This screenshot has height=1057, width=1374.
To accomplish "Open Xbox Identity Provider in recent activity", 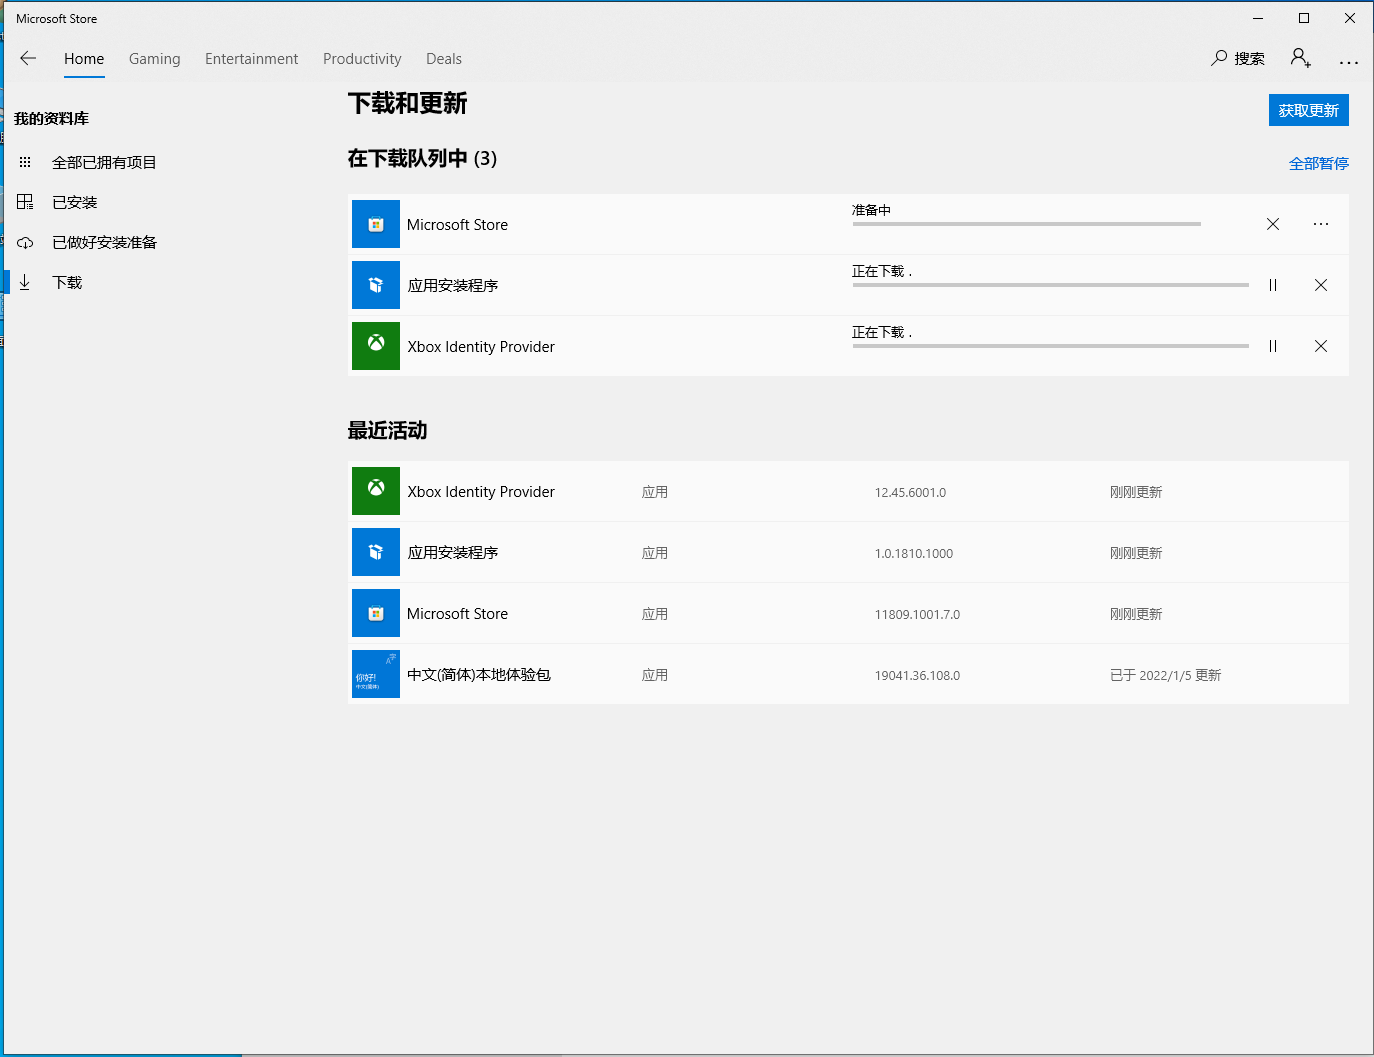I will pyautogui.click(x=481, y=492).
